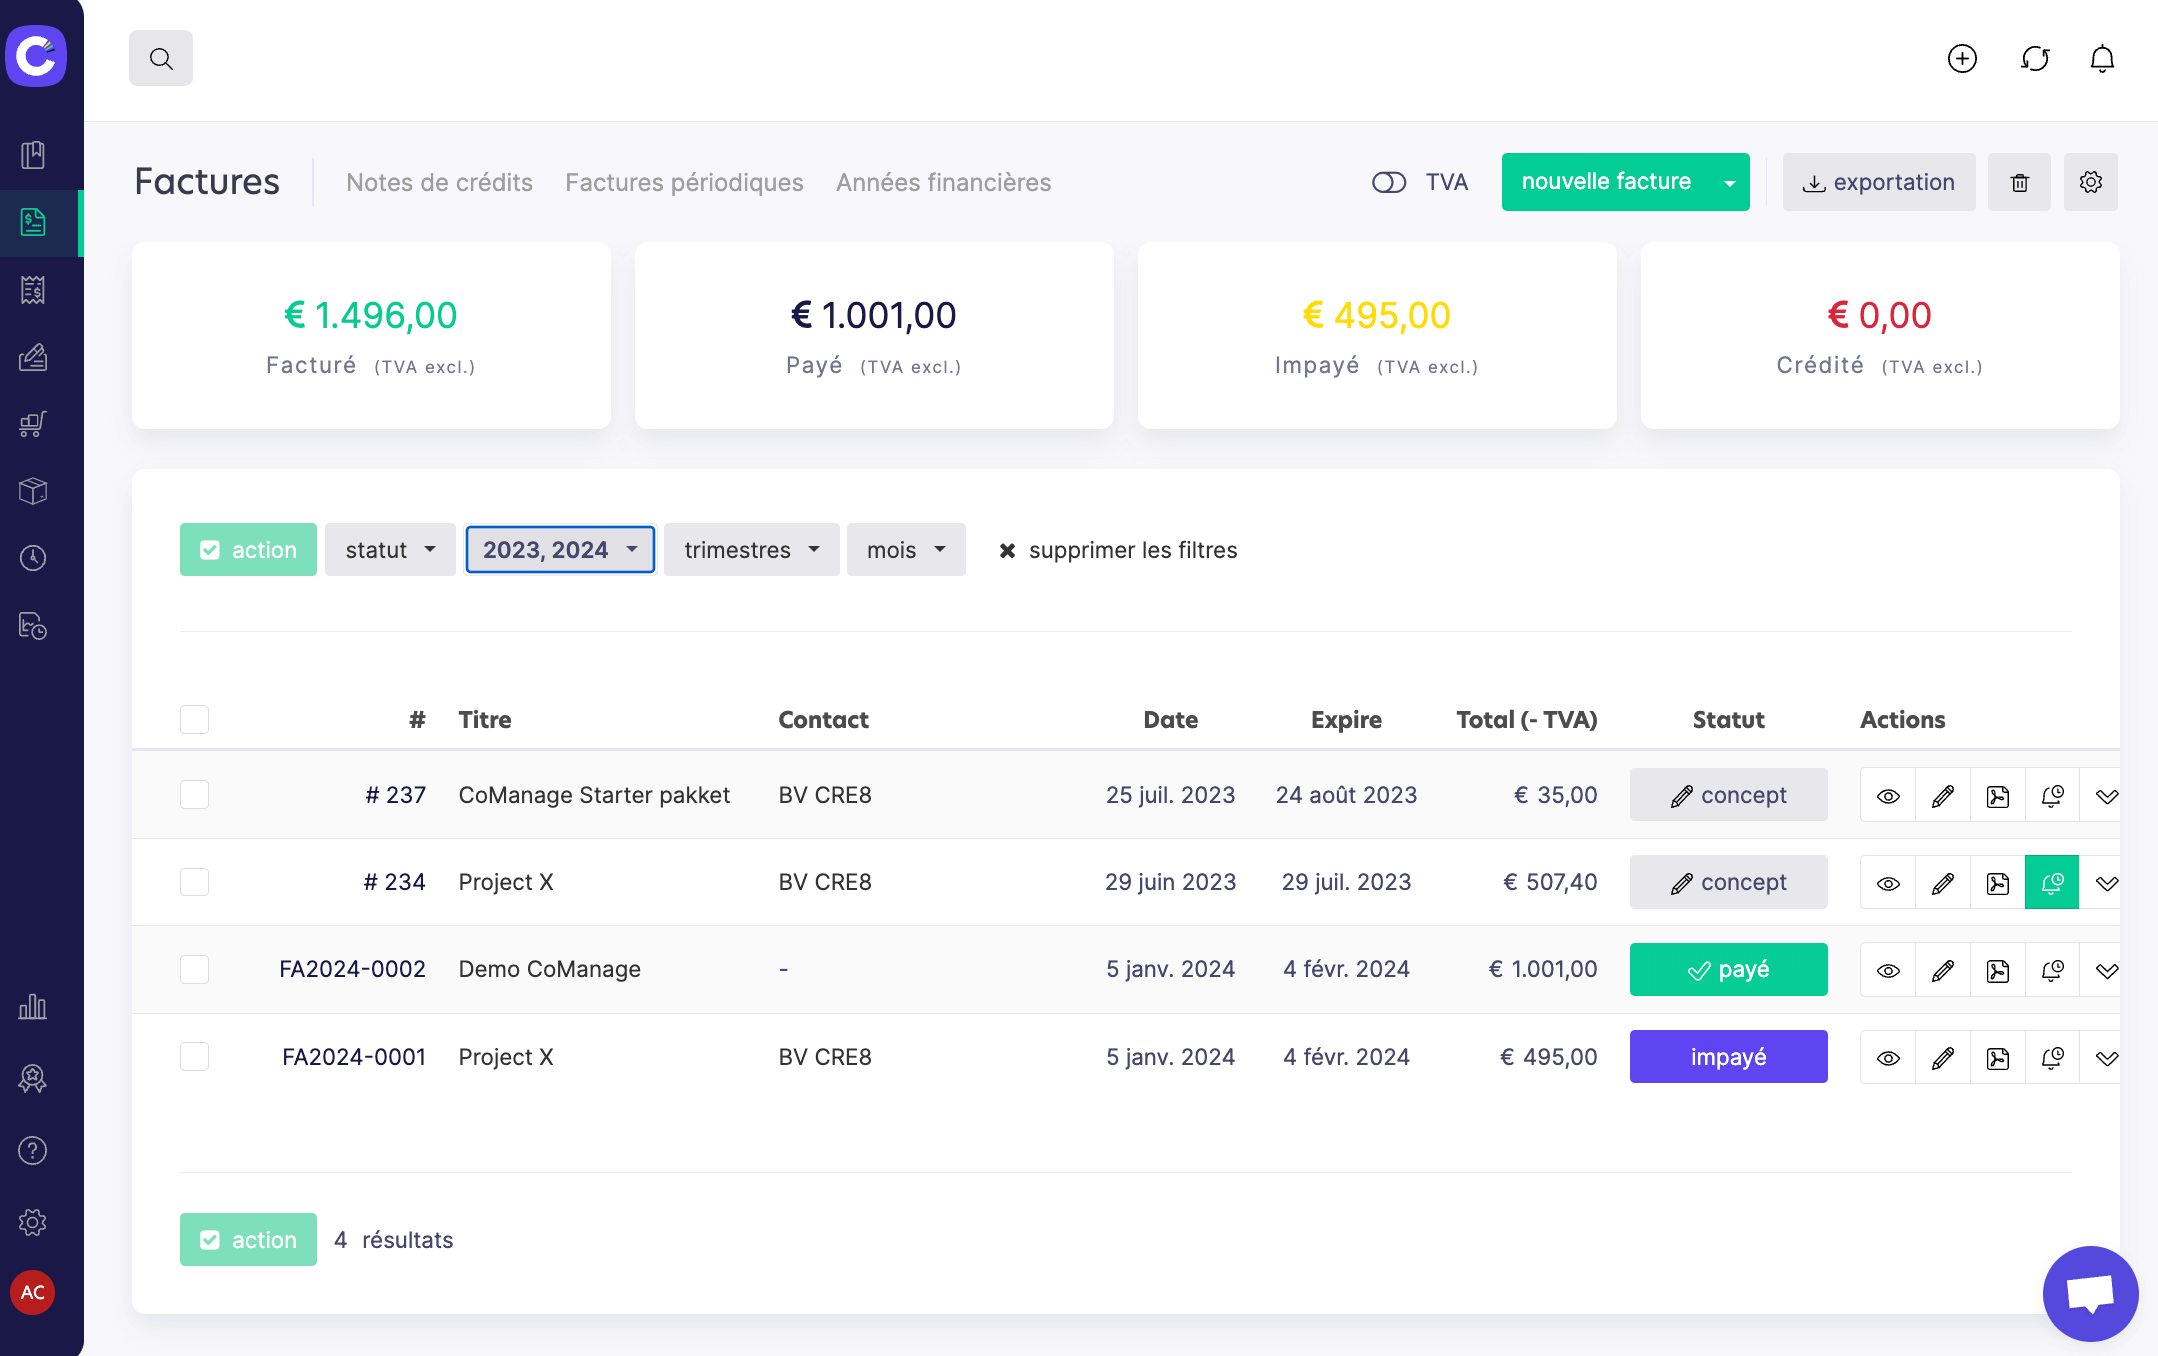2158x1356 pixels.
Task: Expand the trimestres filter dropdown
Action: point(750,550)
